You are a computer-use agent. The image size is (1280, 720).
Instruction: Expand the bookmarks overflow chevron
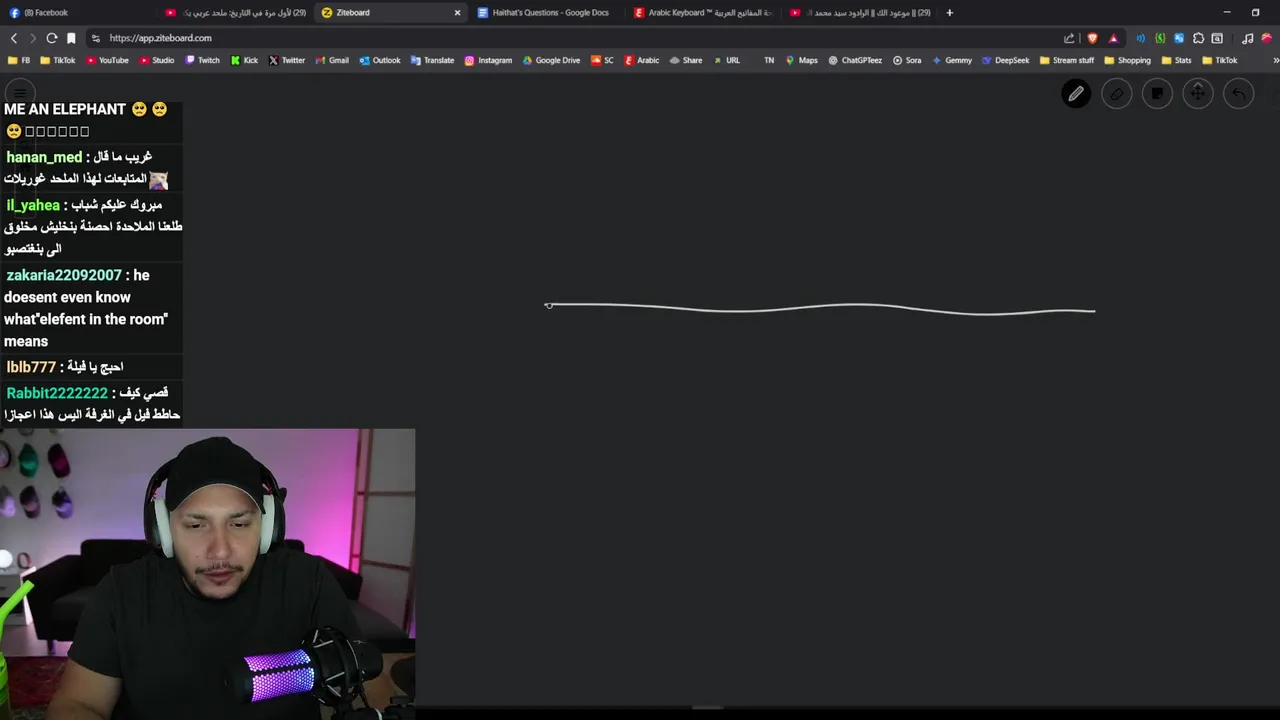[x=1275, y=60]
